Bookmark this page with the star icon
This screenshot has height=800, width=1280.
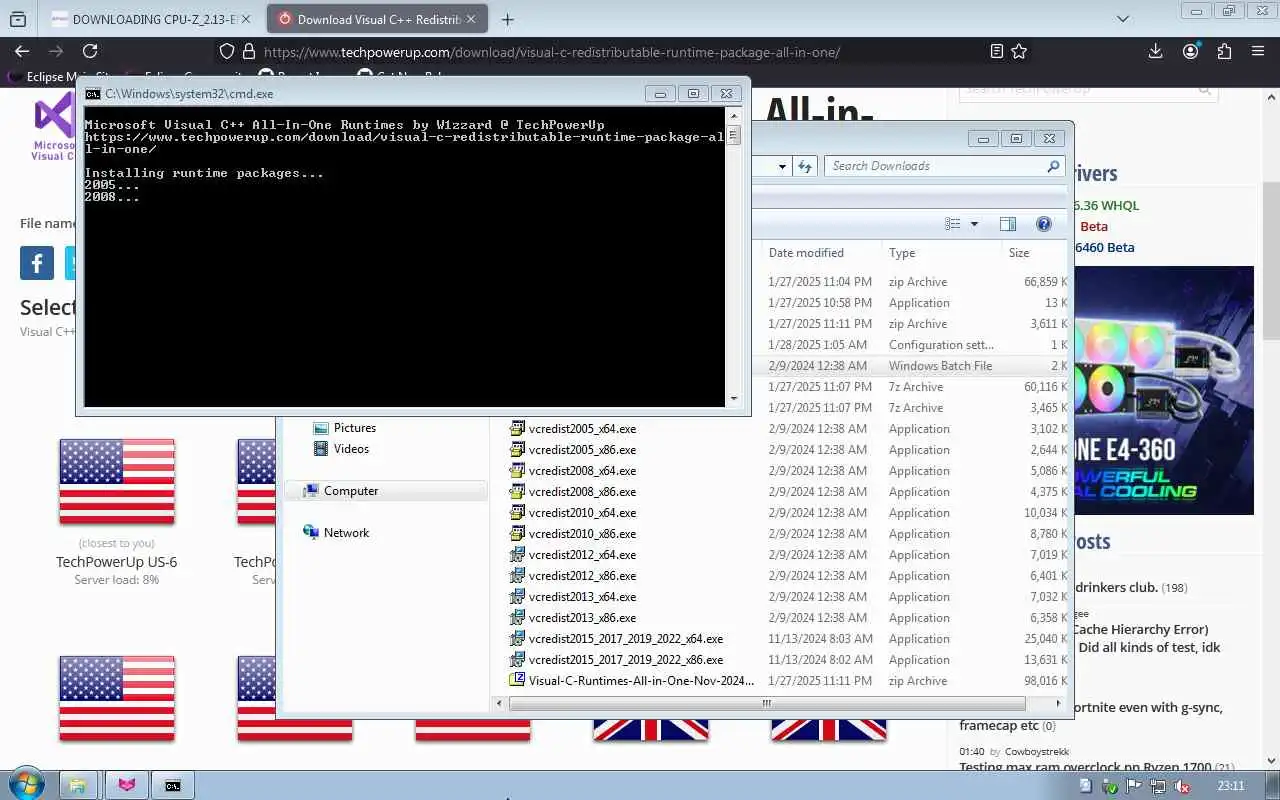click(1019, 51)
